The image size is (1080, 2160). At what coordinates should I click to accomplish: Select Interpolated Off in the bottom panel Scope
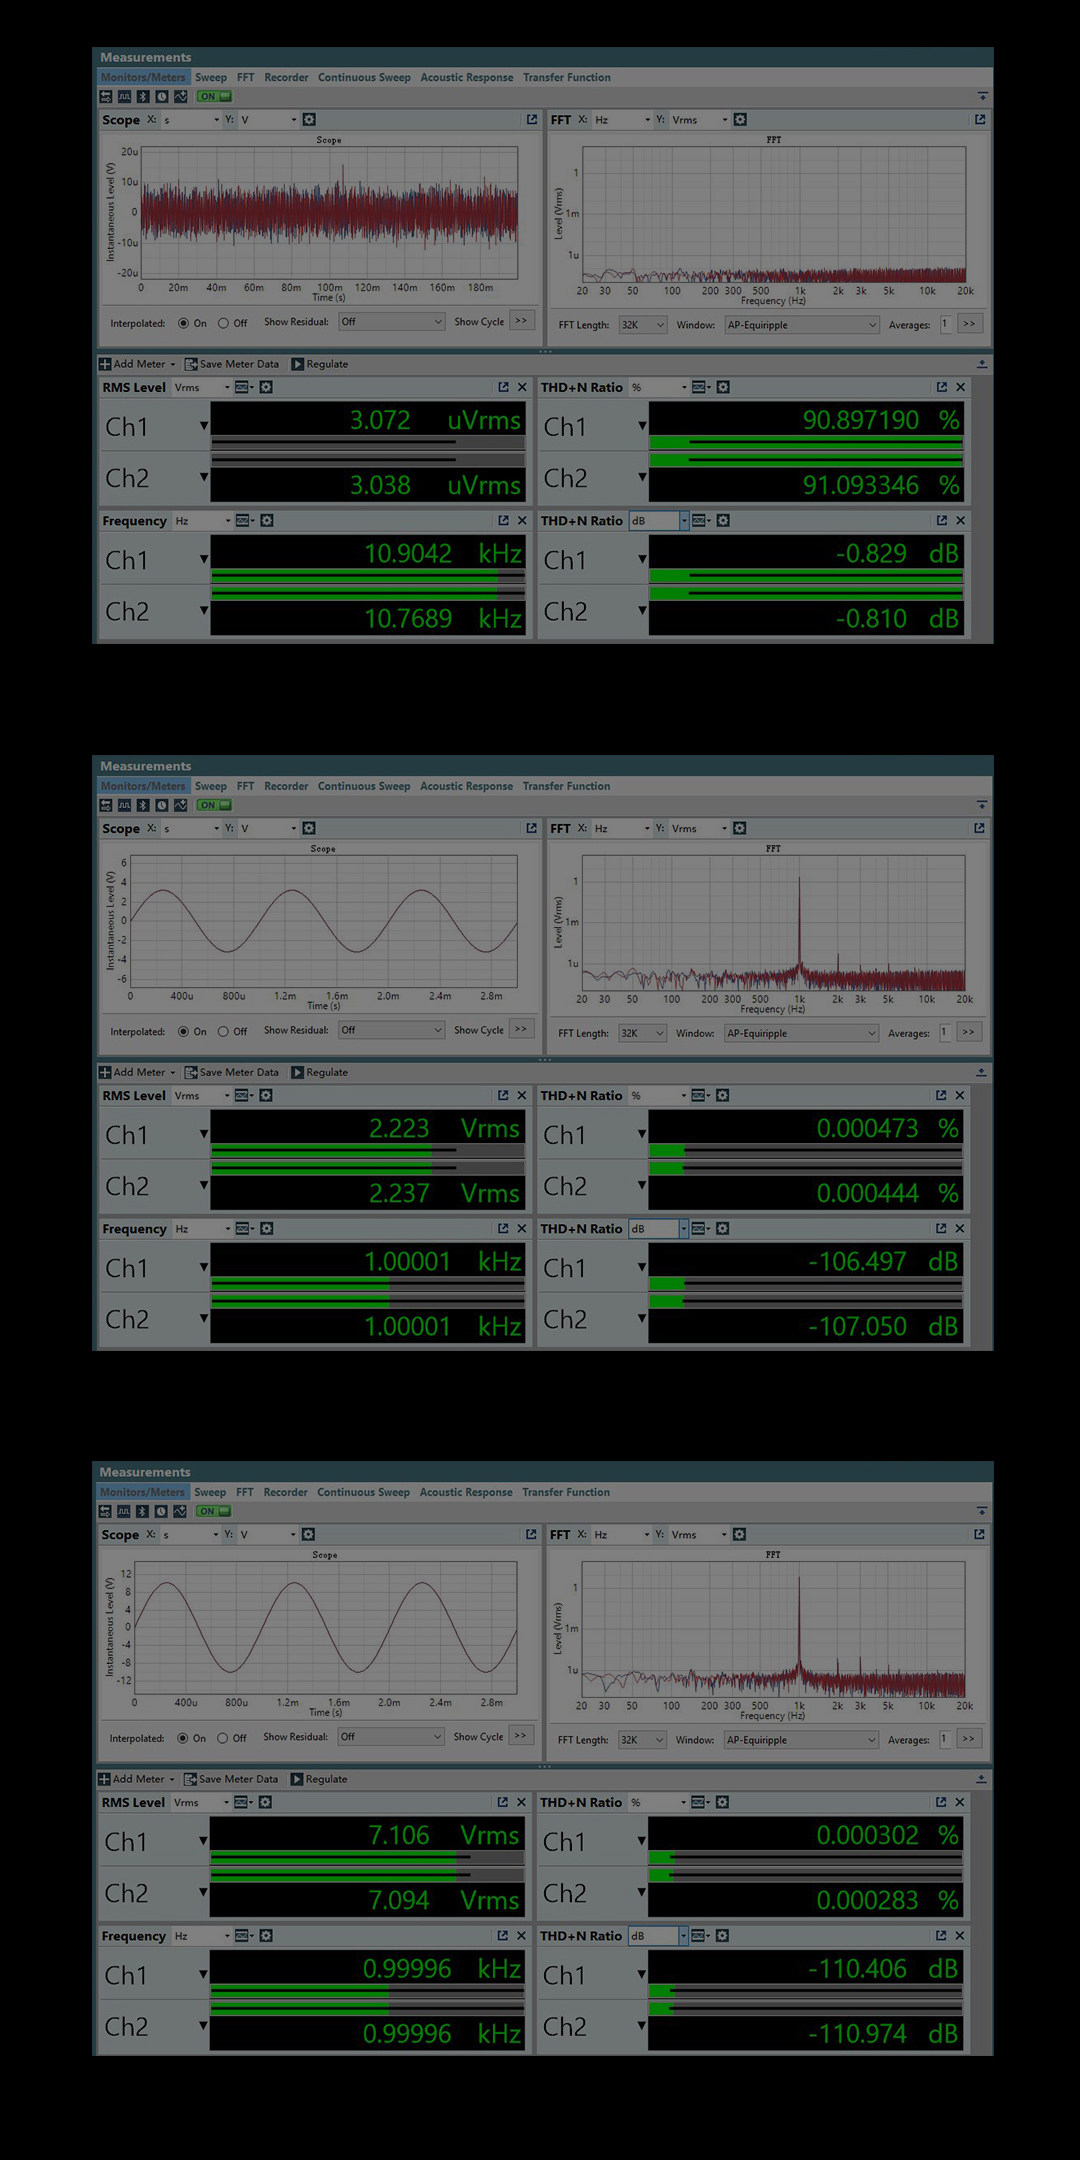coord(223,1738)
